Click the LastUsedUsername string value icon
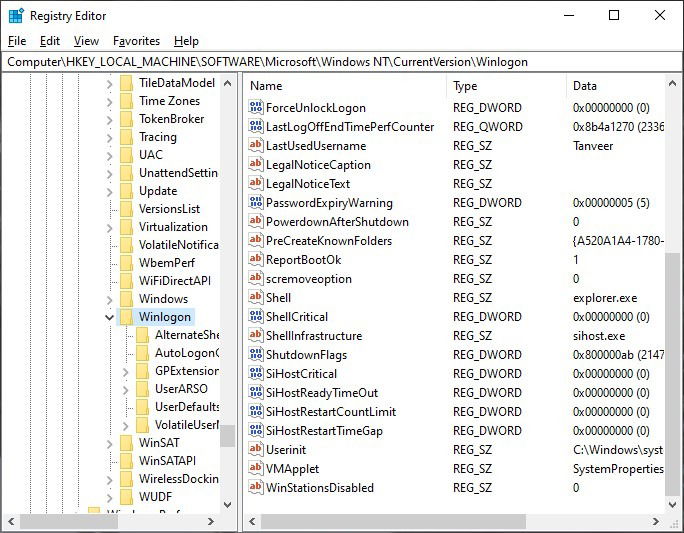Viewport: 684px width, 533px height. (x=256, y=145)
